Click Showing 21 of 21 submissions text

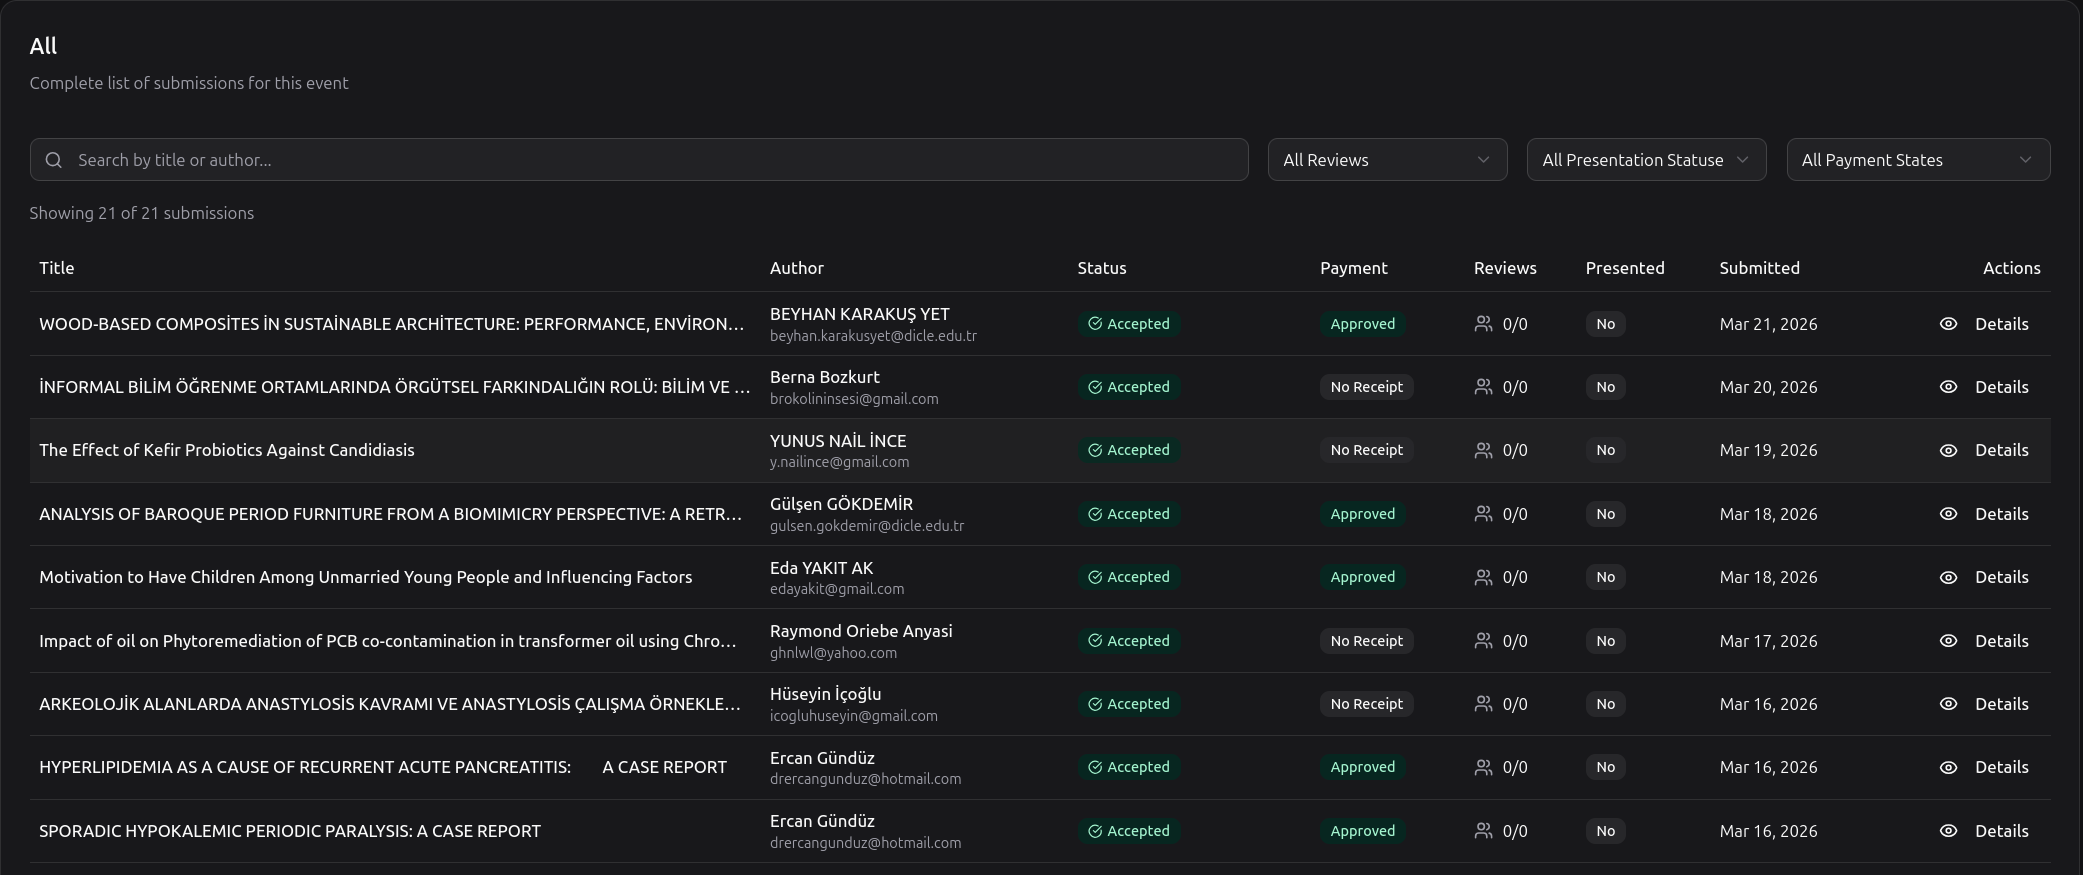(x=141, y=213)
